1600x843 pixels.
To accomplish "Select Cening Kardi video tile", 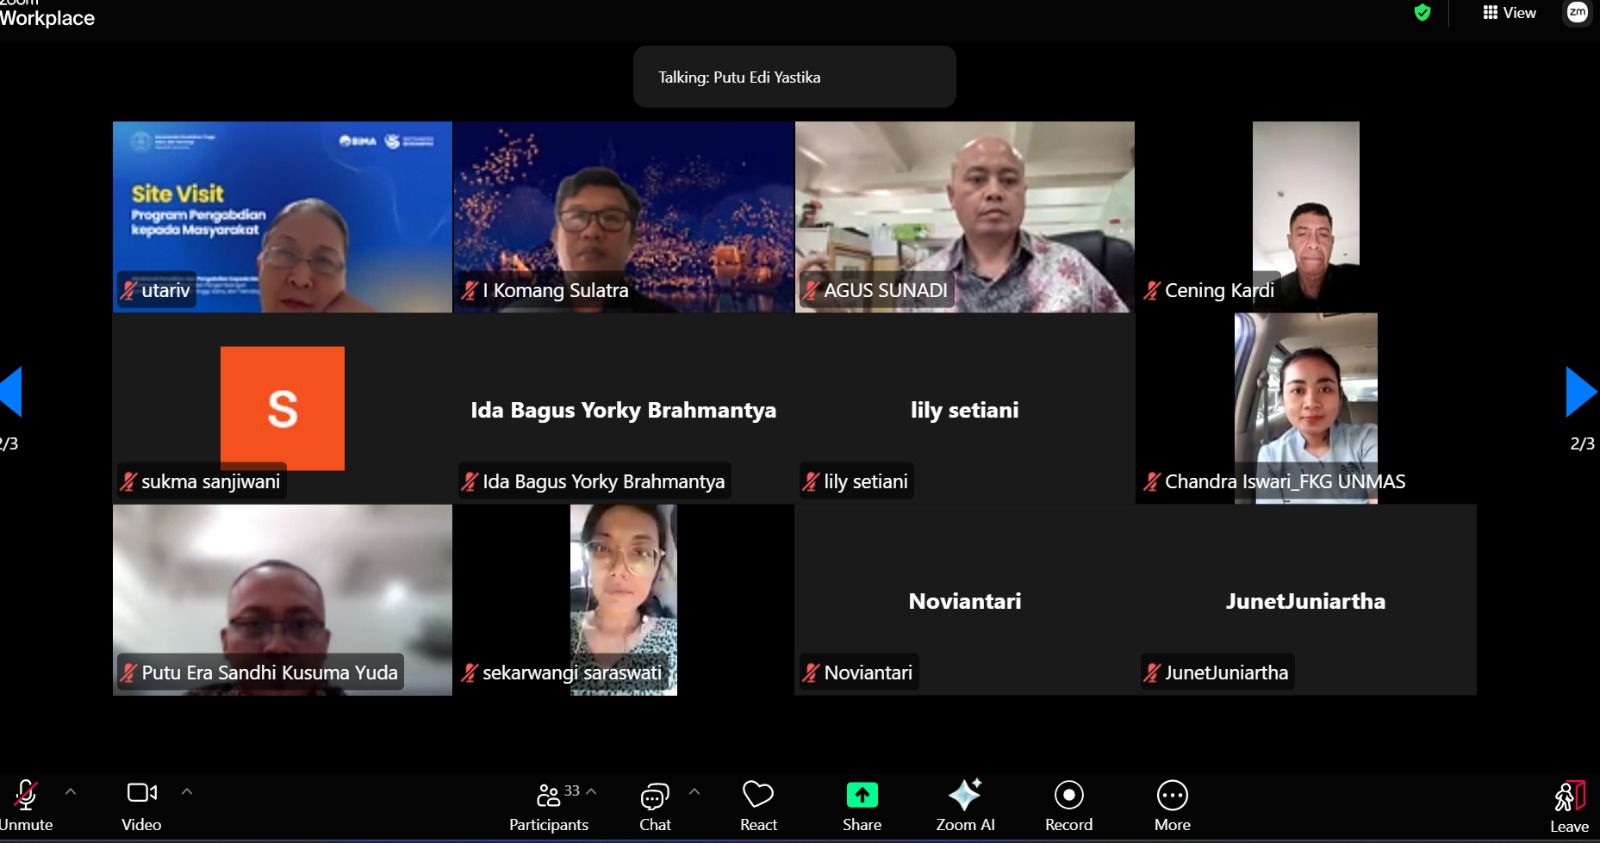I will point(1306,217).
